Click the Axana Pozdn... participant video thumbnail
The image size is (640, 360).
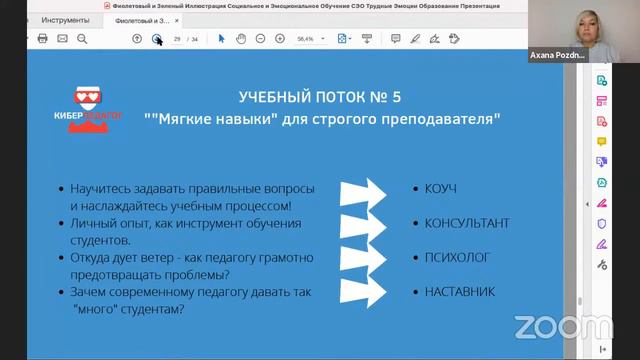pyautogui.click(x=584, y=31)
